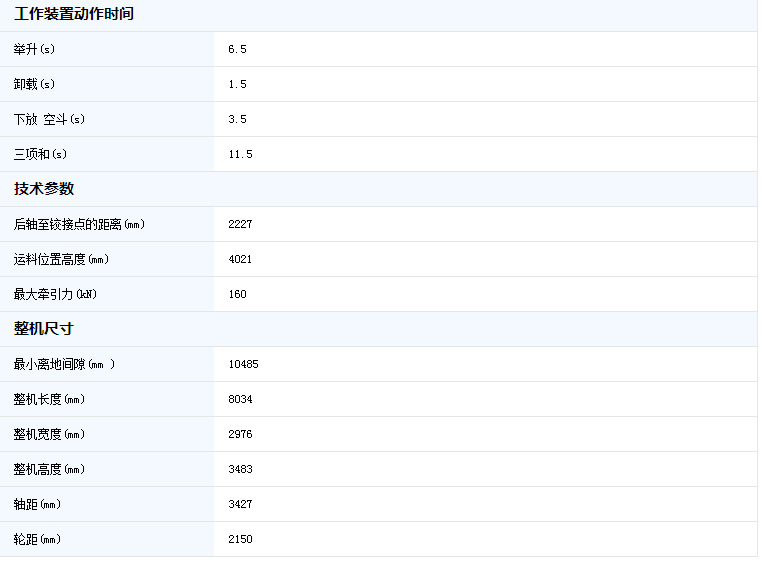This screenshot has height=568, width=762.
Task: Click the 2976 value for 整机宽度
Action: click(240, 434)
